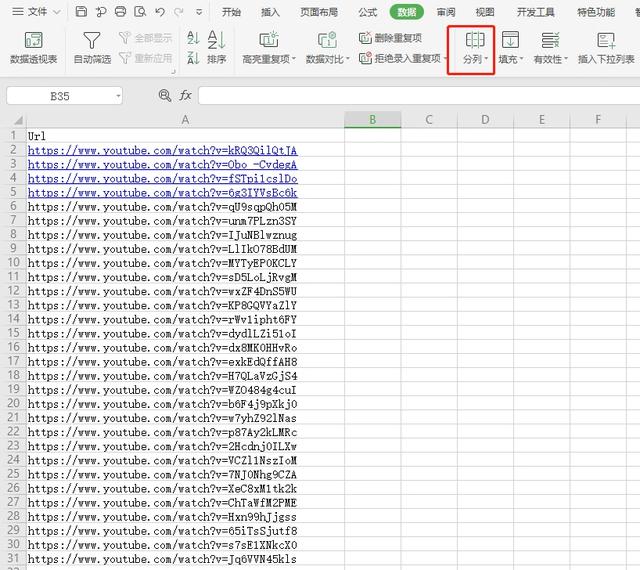This screenshot has height=570, width=640.
Task: Click 拒绝录入重复项 button
Action: (402, 58)
